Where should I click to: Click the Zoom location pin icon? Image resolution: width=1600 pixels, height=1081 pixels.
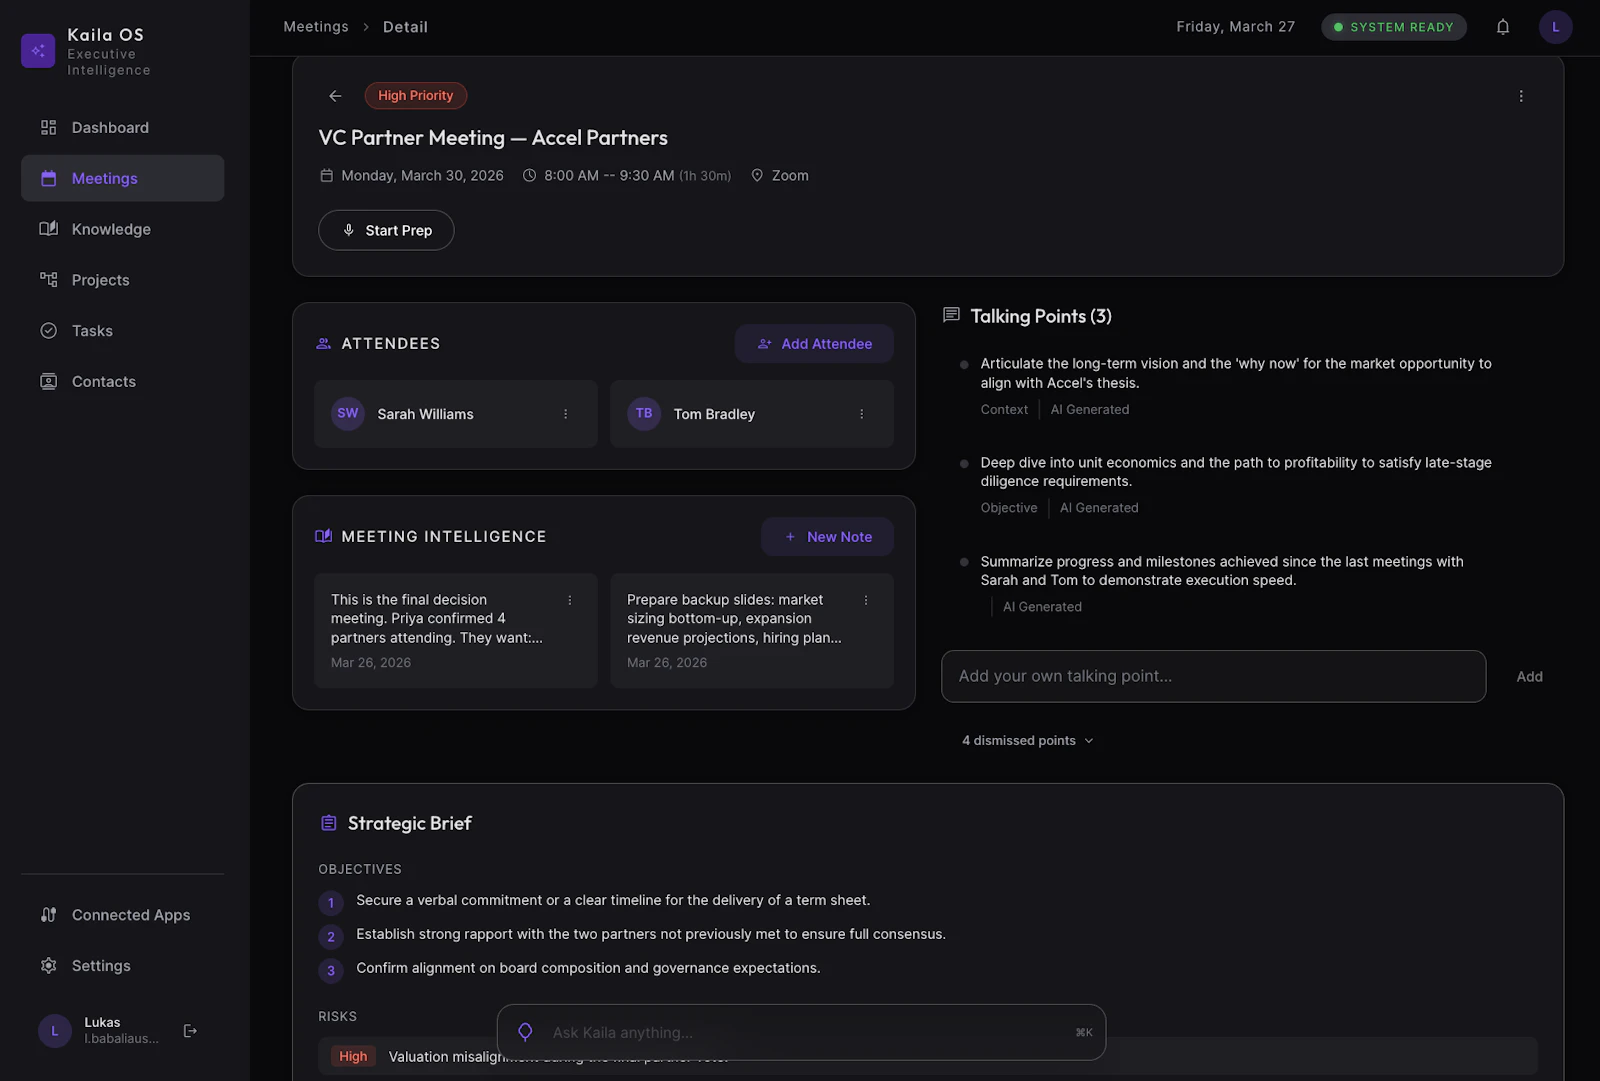(x=757, y=176)
